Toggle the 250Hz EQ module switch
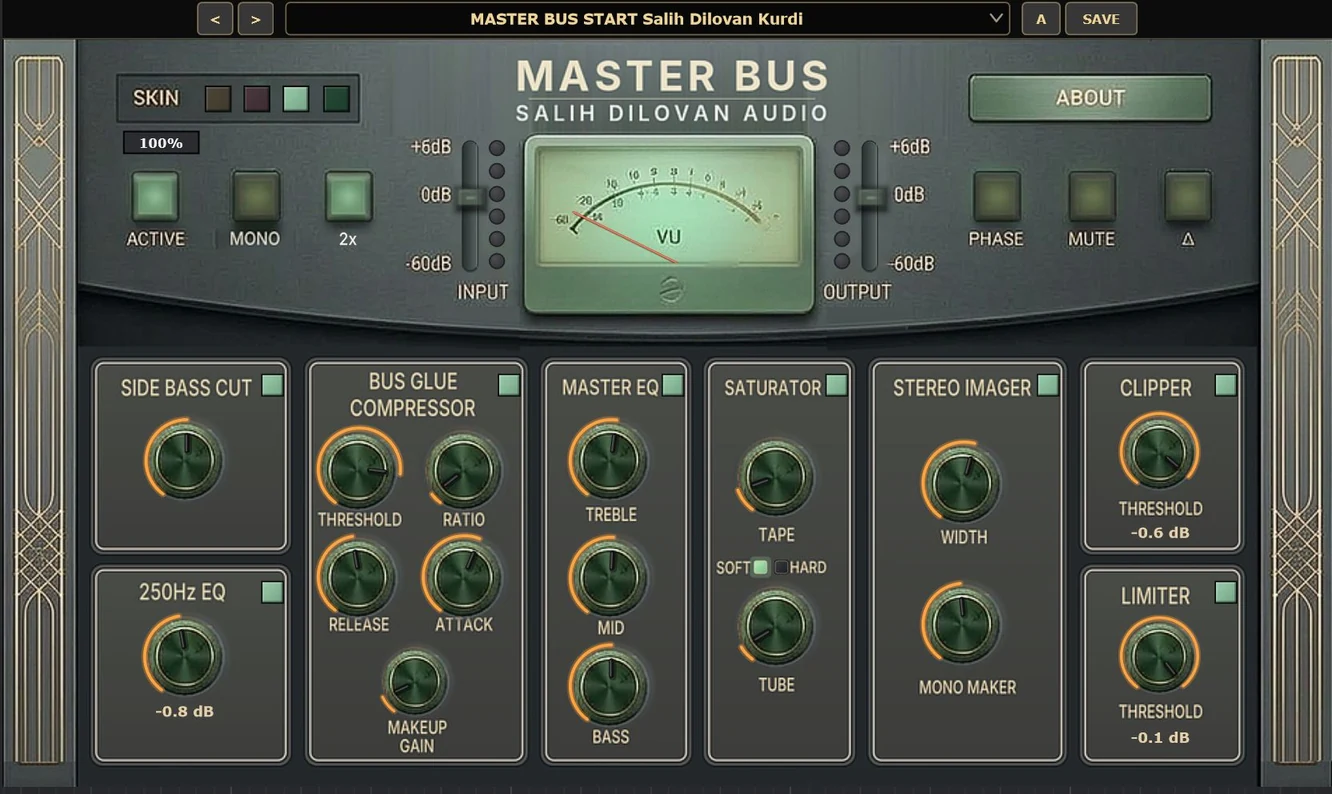Viewport: 1332px width, 794px height. click(x=272, y=592)
